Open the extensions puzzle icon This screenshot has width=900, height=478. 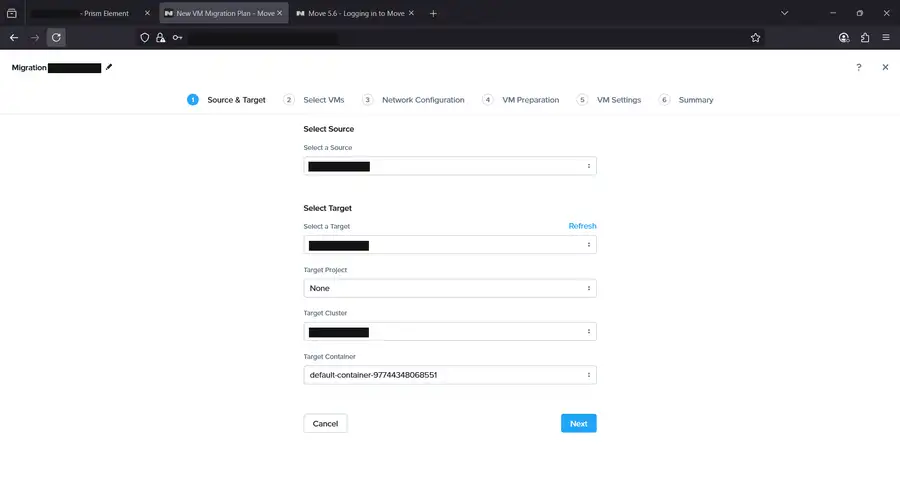tap(865, 37)
